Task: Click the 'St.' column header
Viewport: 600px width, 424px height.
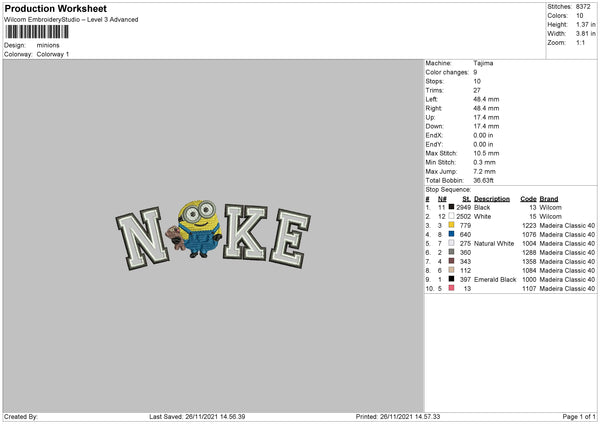Action: click(x=466, y=199)
